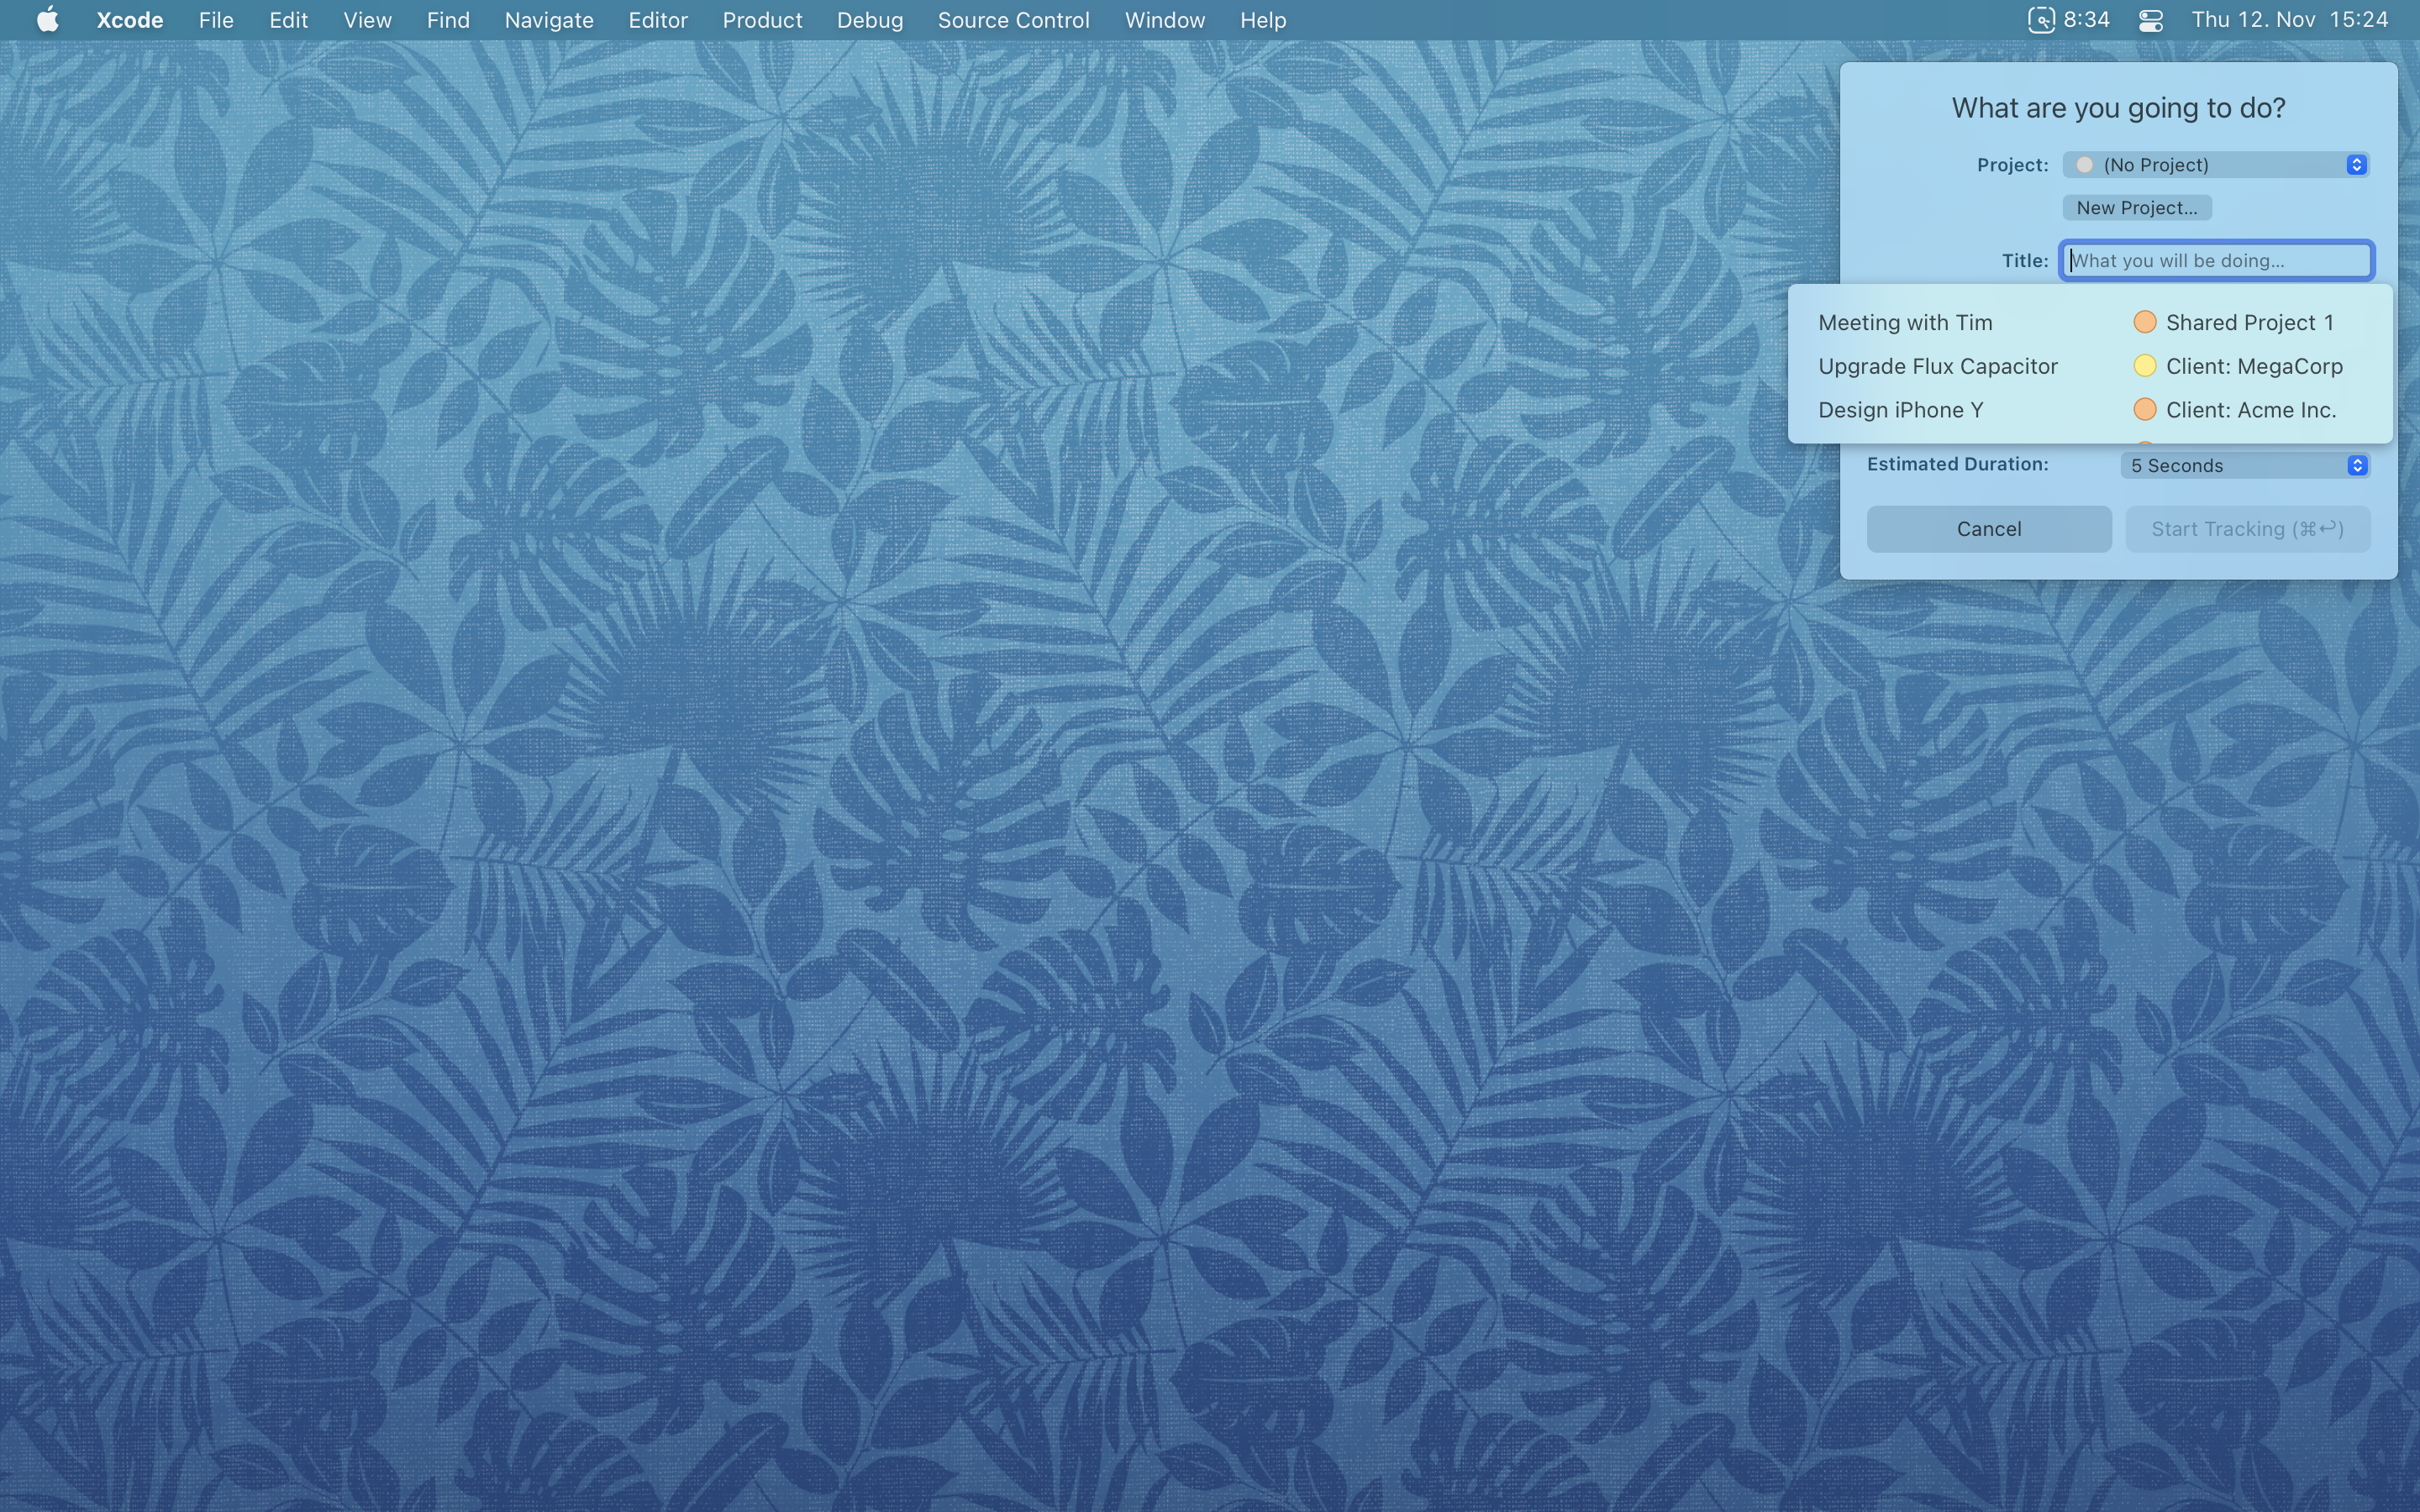This screenshot has width=2420, height=1512.
Task: Open the Project popup selector
Action: click(x=2216, y=165)
